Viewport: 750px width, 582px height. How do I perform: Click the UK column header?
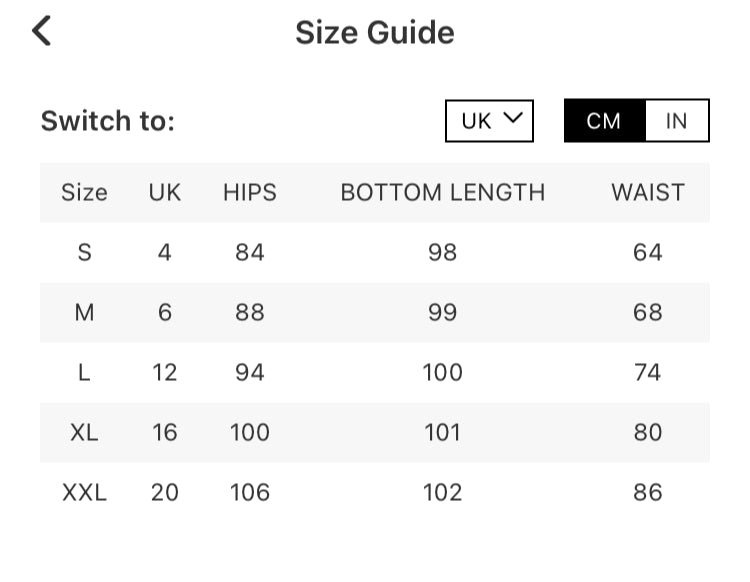[165, 192]
